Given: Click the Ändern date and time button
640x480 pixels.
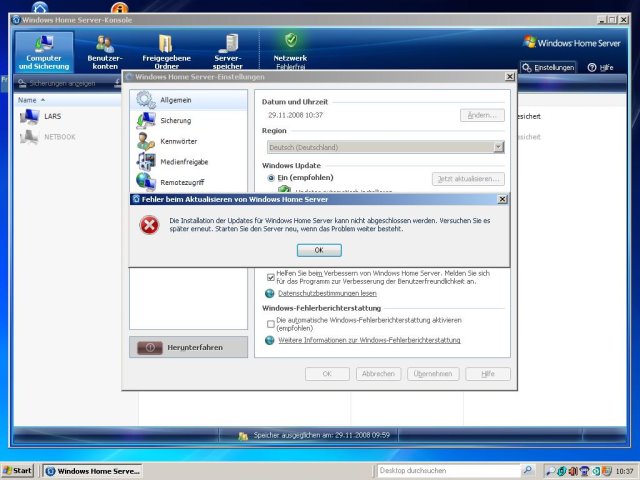Looking at the screenshot, I should (482, 115).
